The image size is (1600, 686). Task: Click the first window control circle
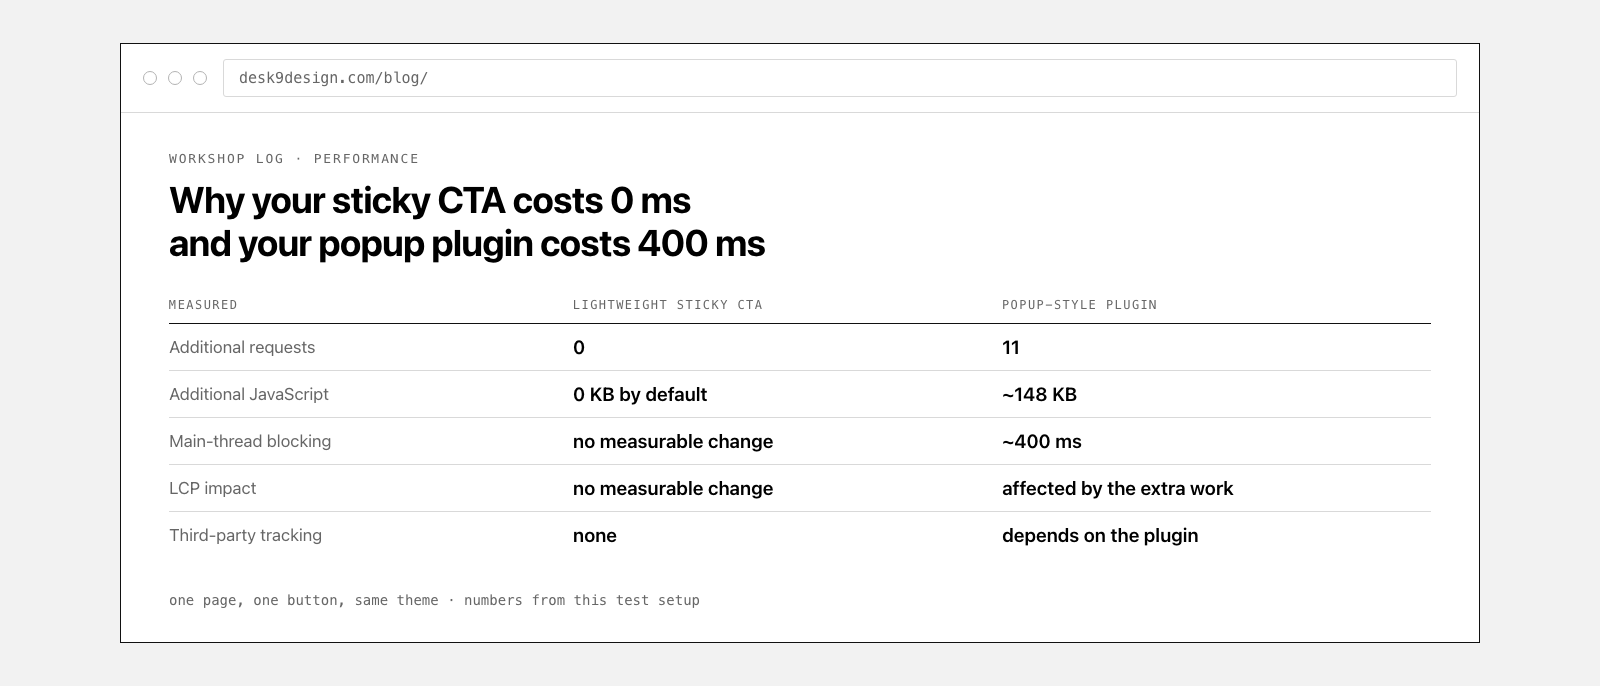tap(150, 78)
